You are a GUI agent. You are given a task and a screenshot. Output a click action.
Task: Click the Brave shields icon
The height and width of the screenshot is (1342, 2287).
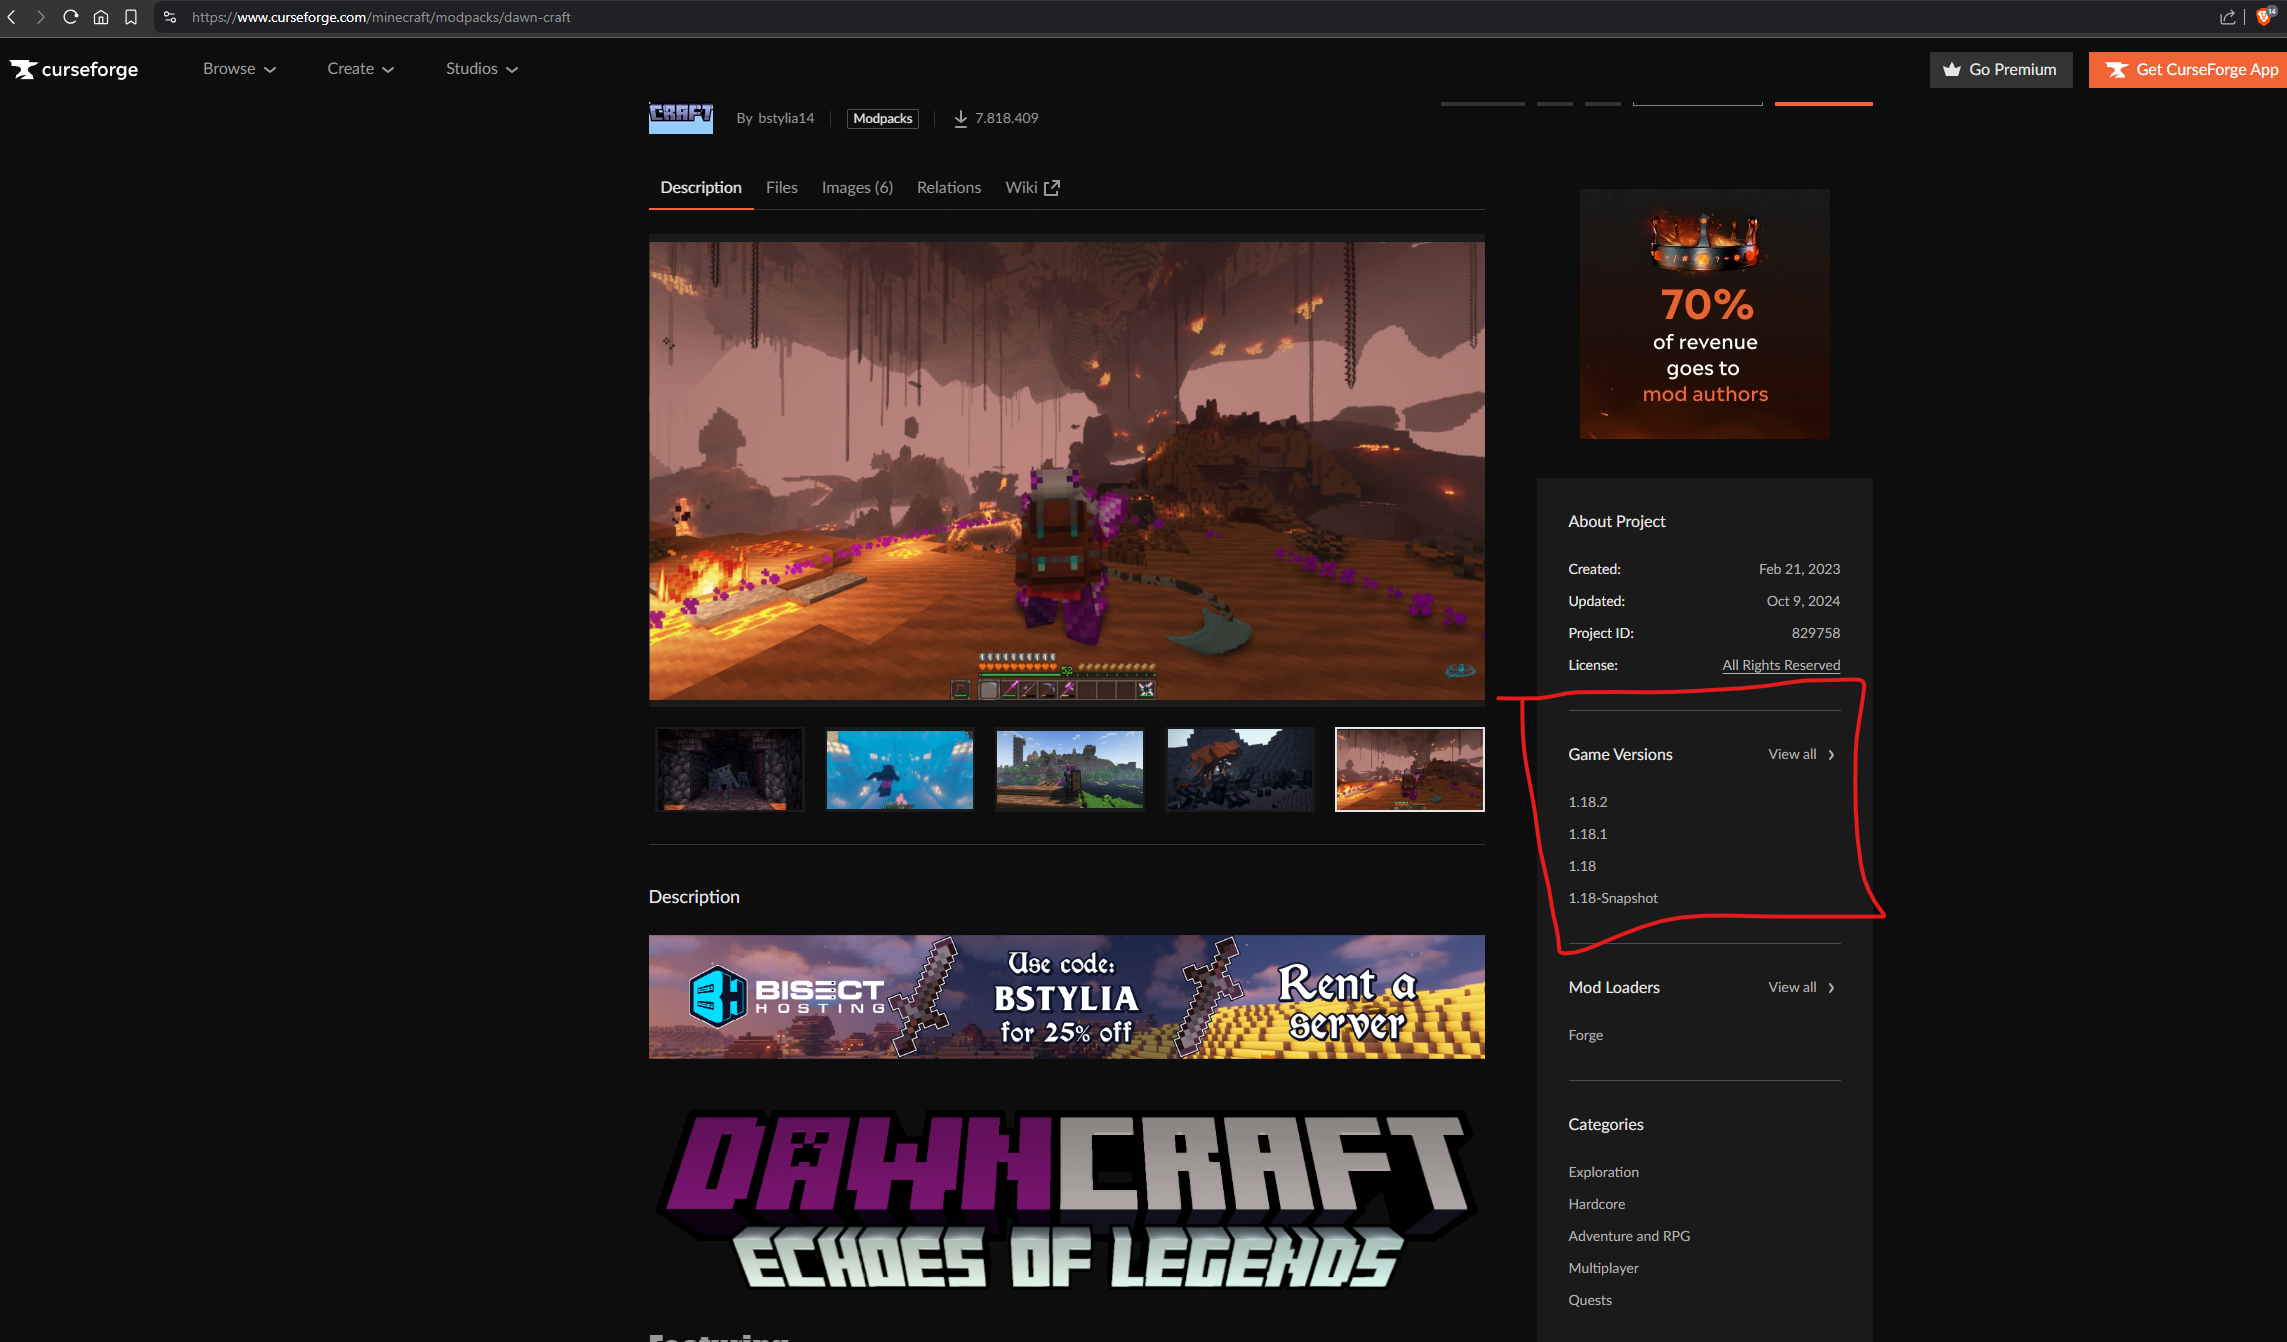tap(2264, 17)
